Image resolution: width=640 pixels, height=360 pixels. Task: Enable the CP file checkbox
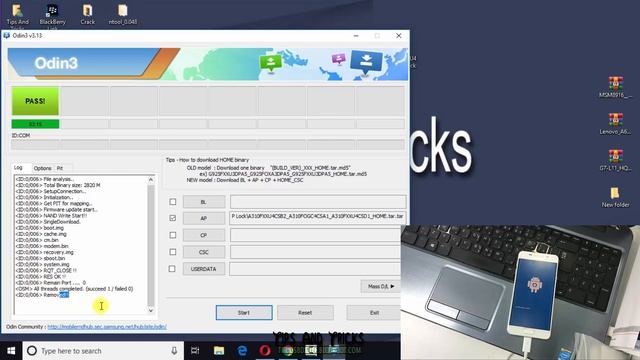pos(173,235)
